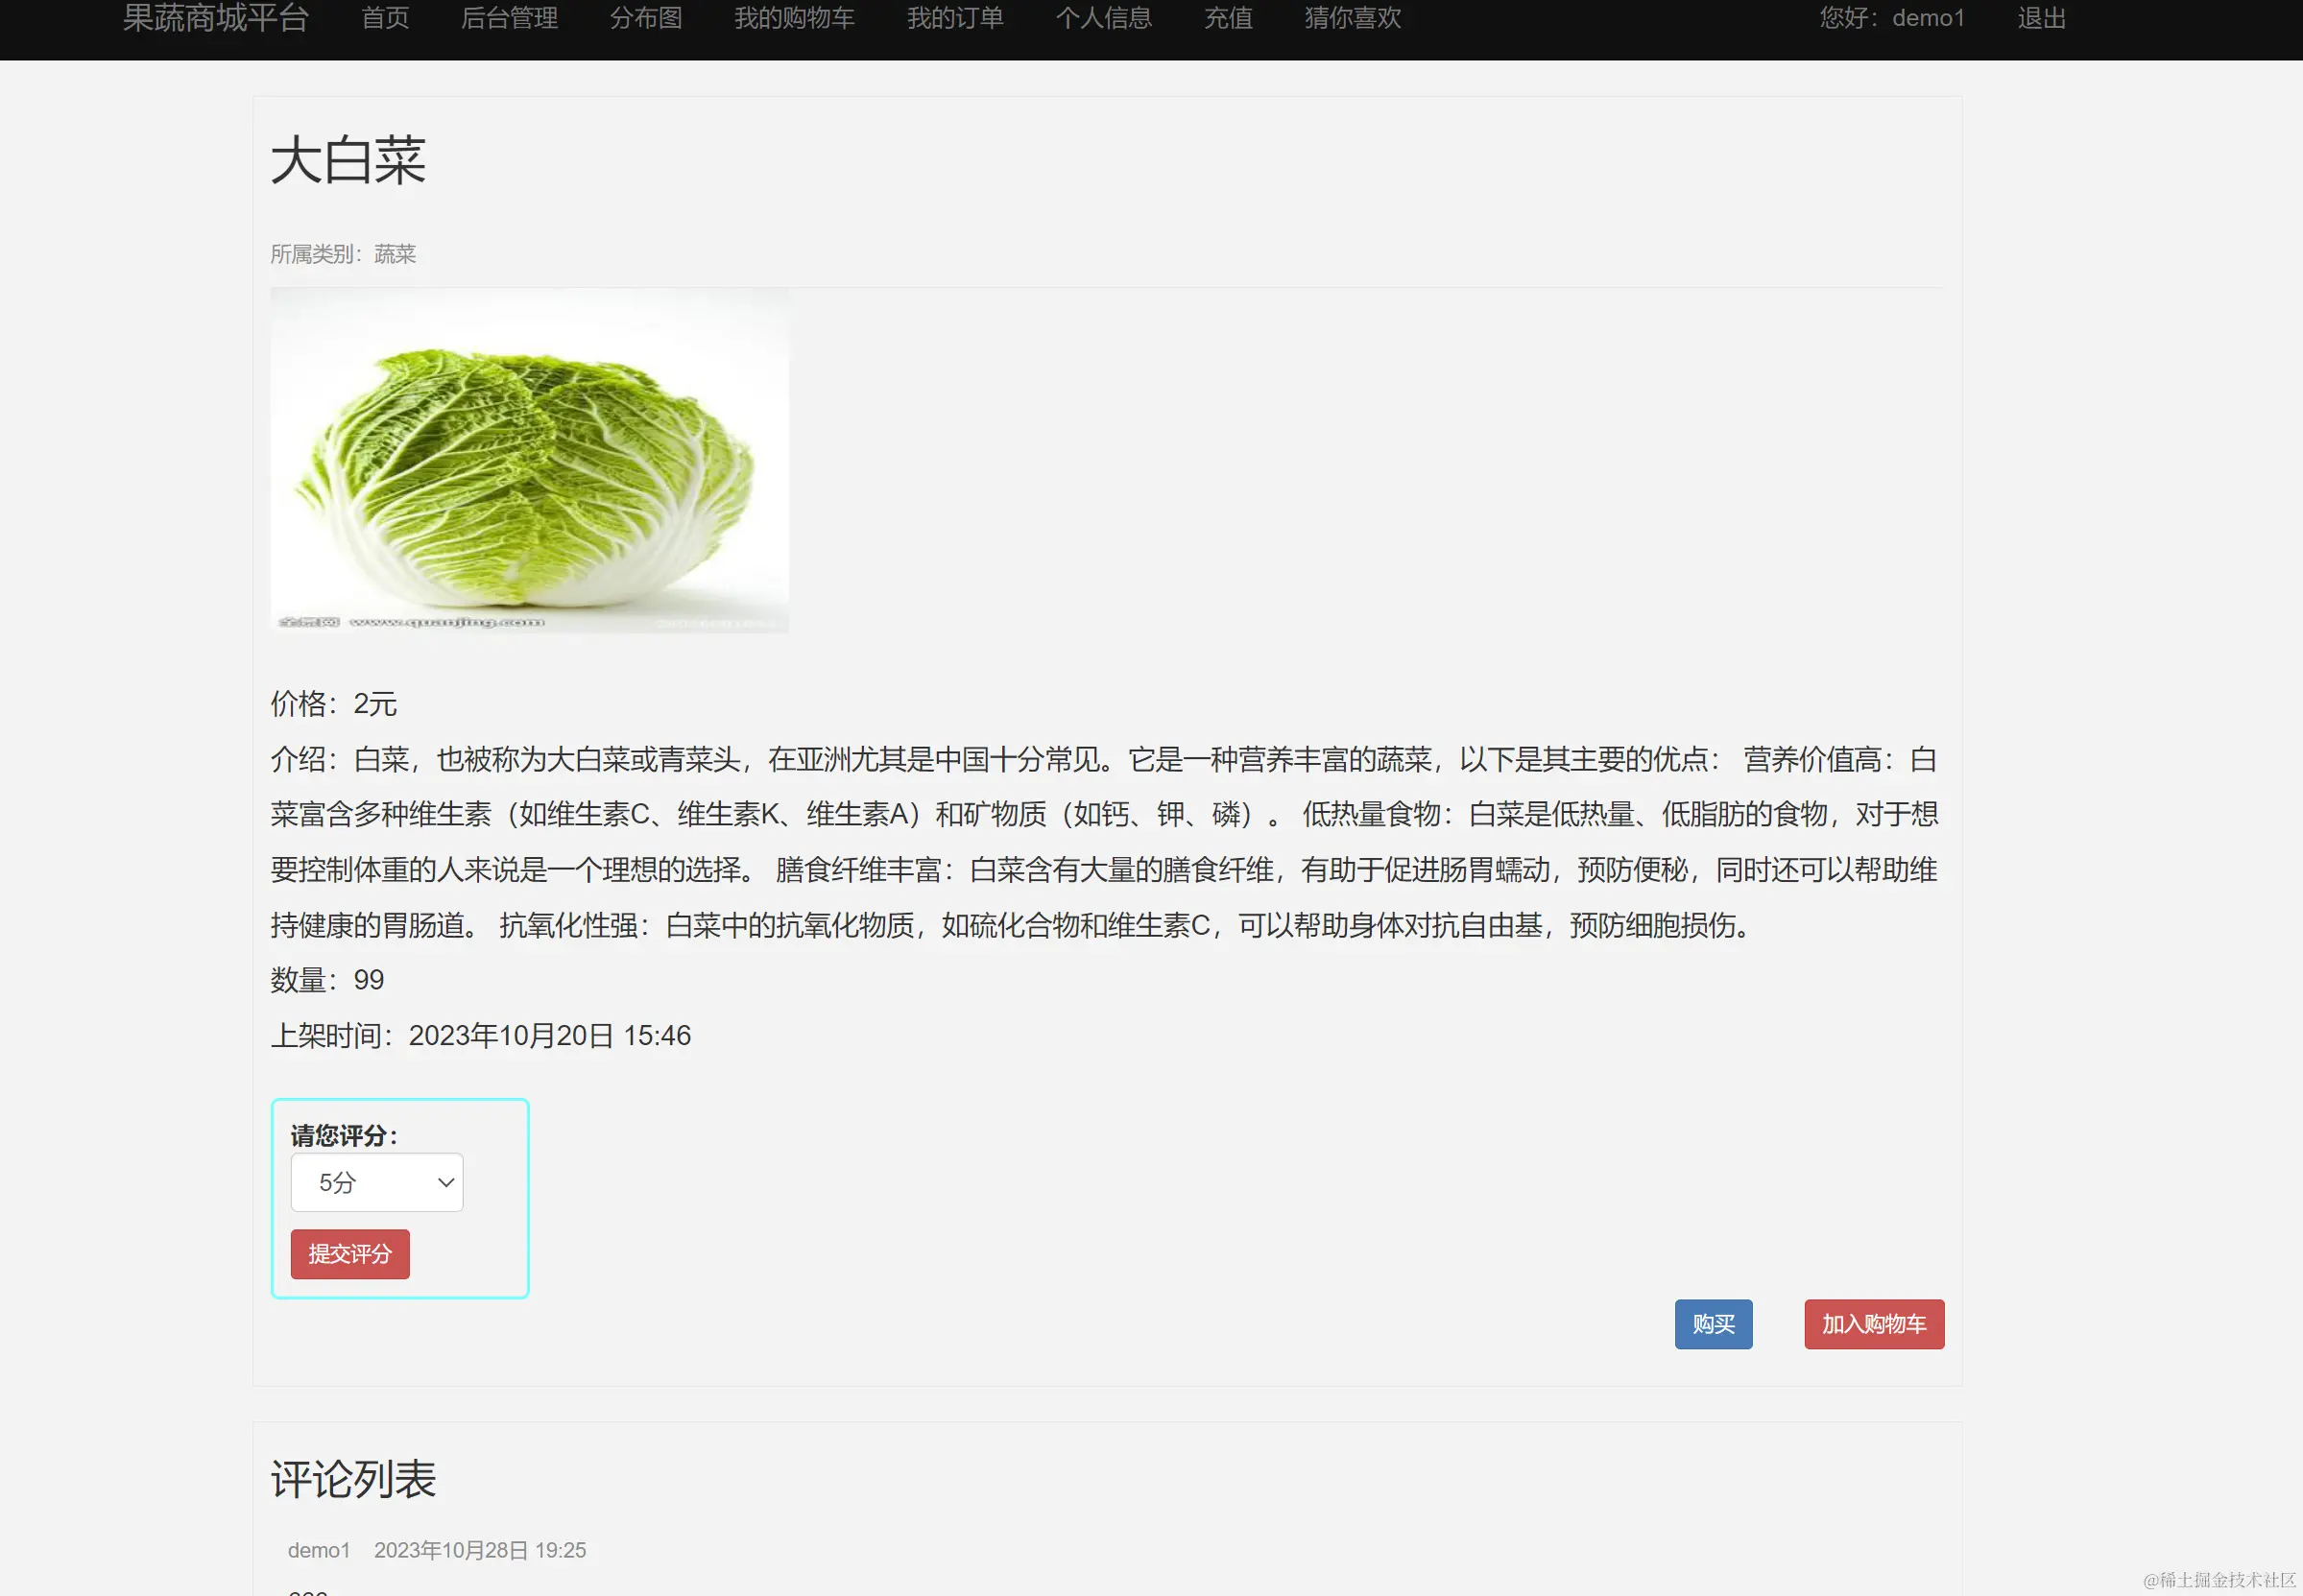Click the 提交评分 button
Image resolution: width=2303 pixels, height=1596 pixels.
tap(350, 1254)
